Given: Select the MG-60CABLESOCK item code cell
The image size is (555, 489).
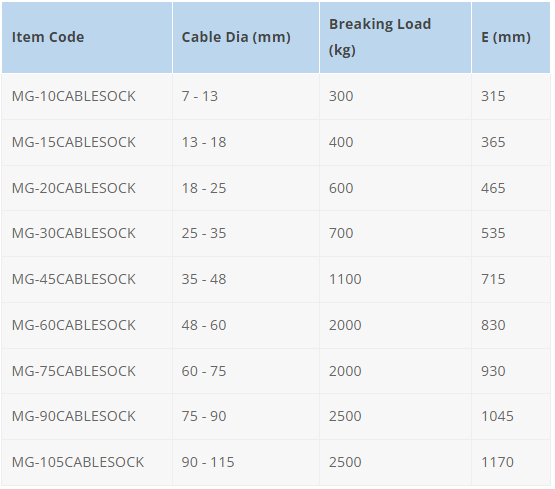Looking at the screenshot, I should coord(87,326).
